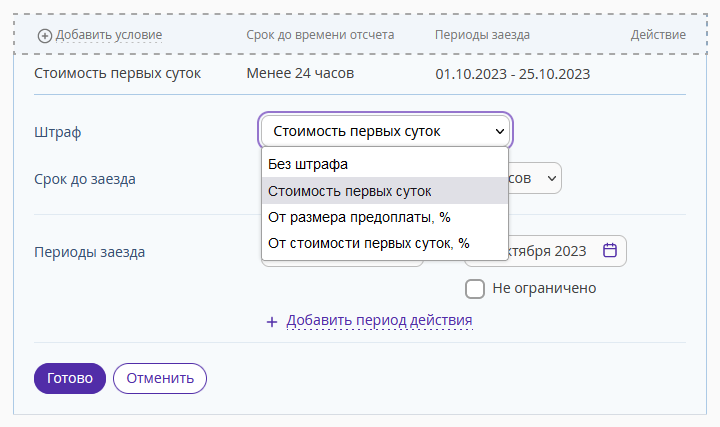Pick От размера предоплаты, % option

pyautogui.click(x=385, y=217)
